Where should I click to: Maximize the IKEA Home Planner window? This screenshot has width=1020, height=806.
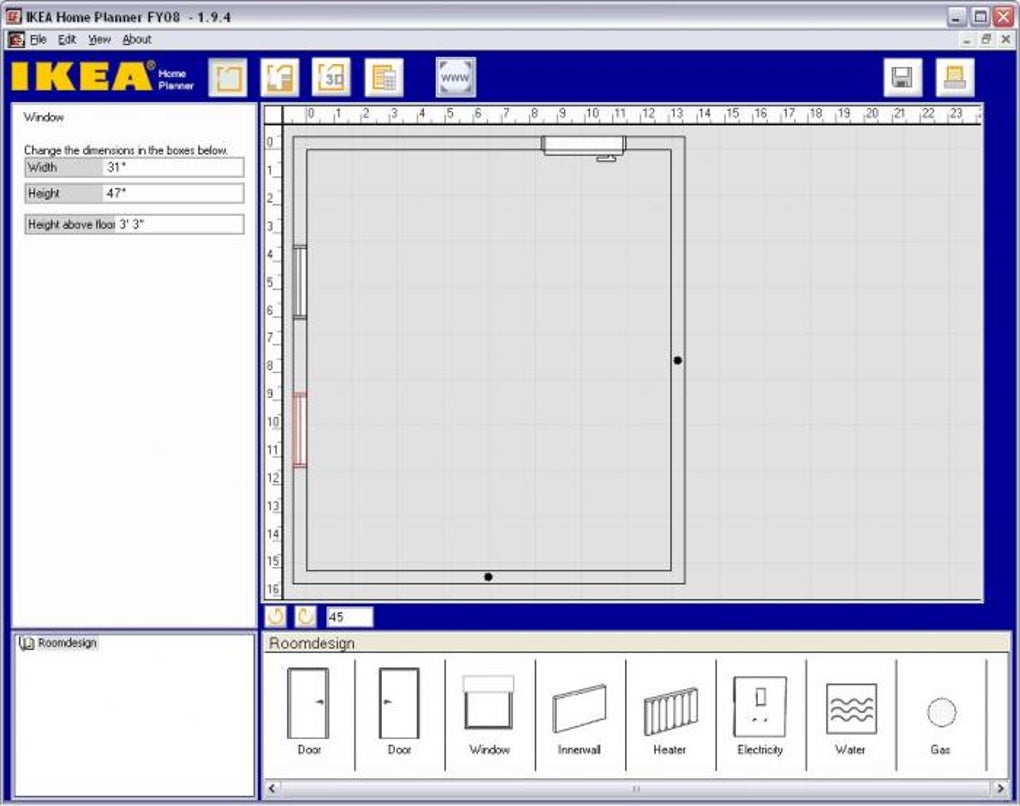click(980, 17)
